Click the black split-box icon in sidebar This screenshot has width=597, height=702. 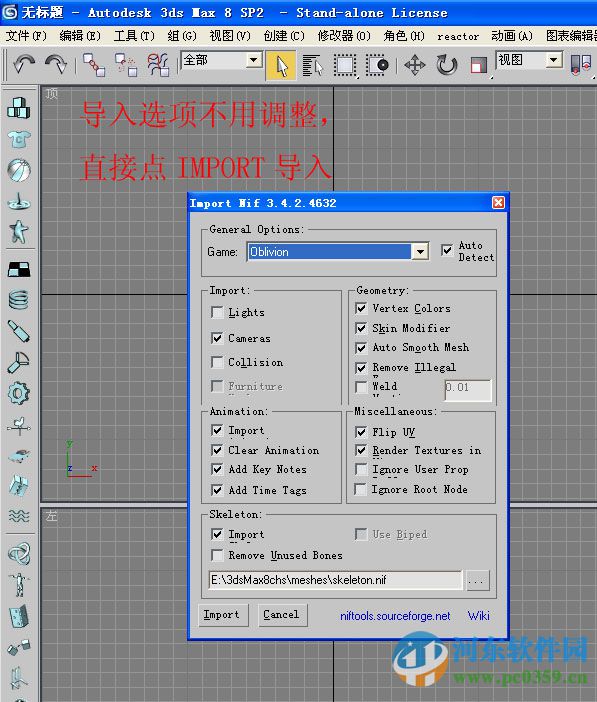click(19, 270)
